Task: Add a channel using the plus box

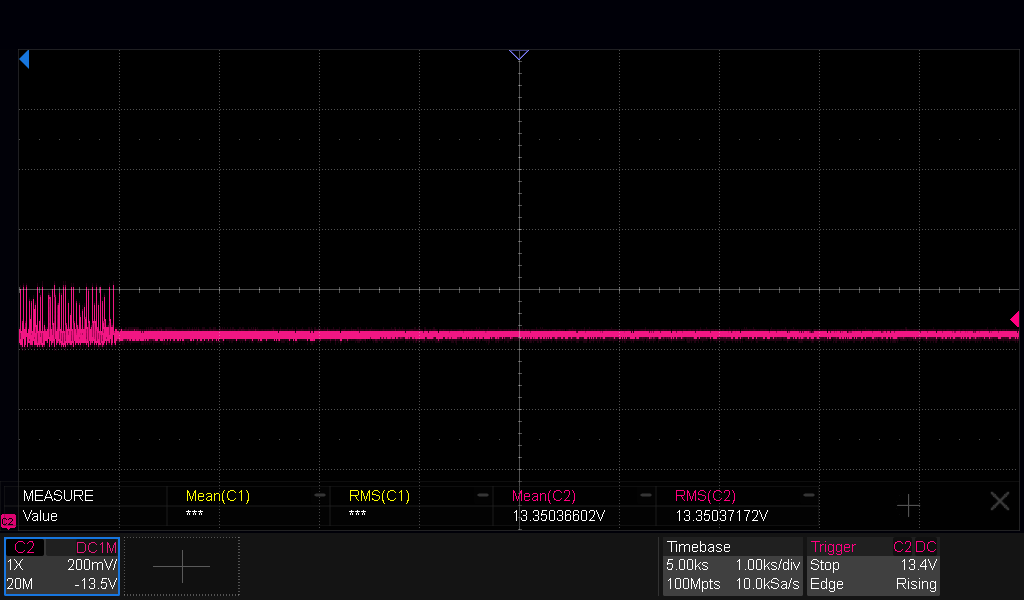Action: pyautogui.click(x=182, y=566)
